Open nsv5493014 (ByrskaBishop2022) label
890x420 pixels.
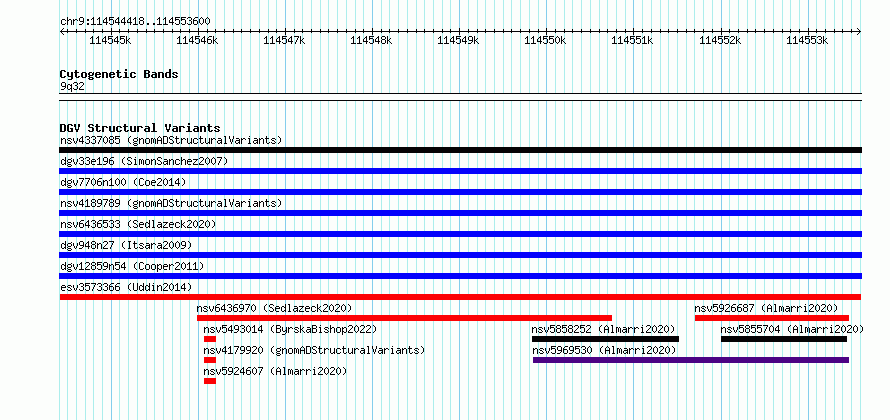point(290,329)
